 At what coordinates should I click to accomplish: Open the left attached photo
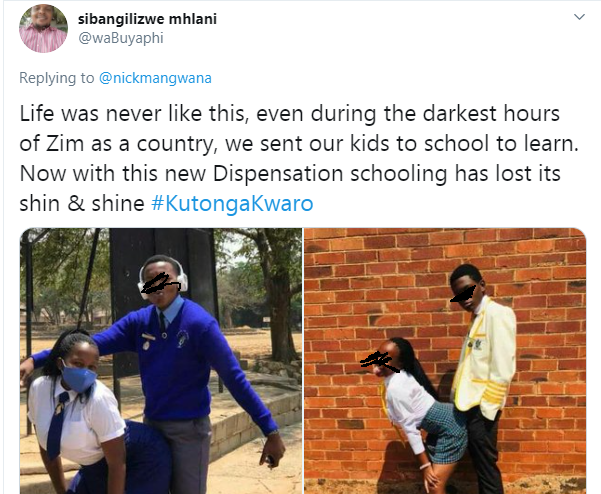(x=161, y=361)
